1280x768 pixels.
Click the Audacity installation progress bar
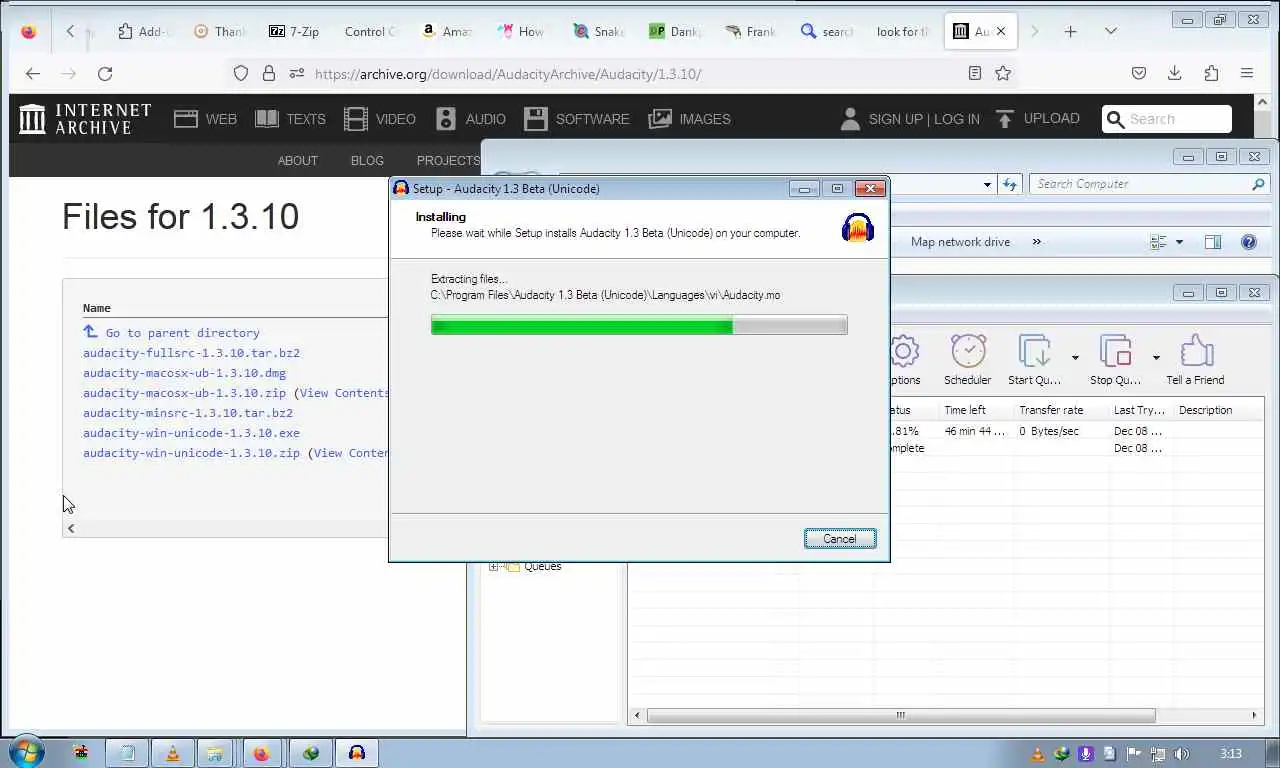(x=639, y=325)
